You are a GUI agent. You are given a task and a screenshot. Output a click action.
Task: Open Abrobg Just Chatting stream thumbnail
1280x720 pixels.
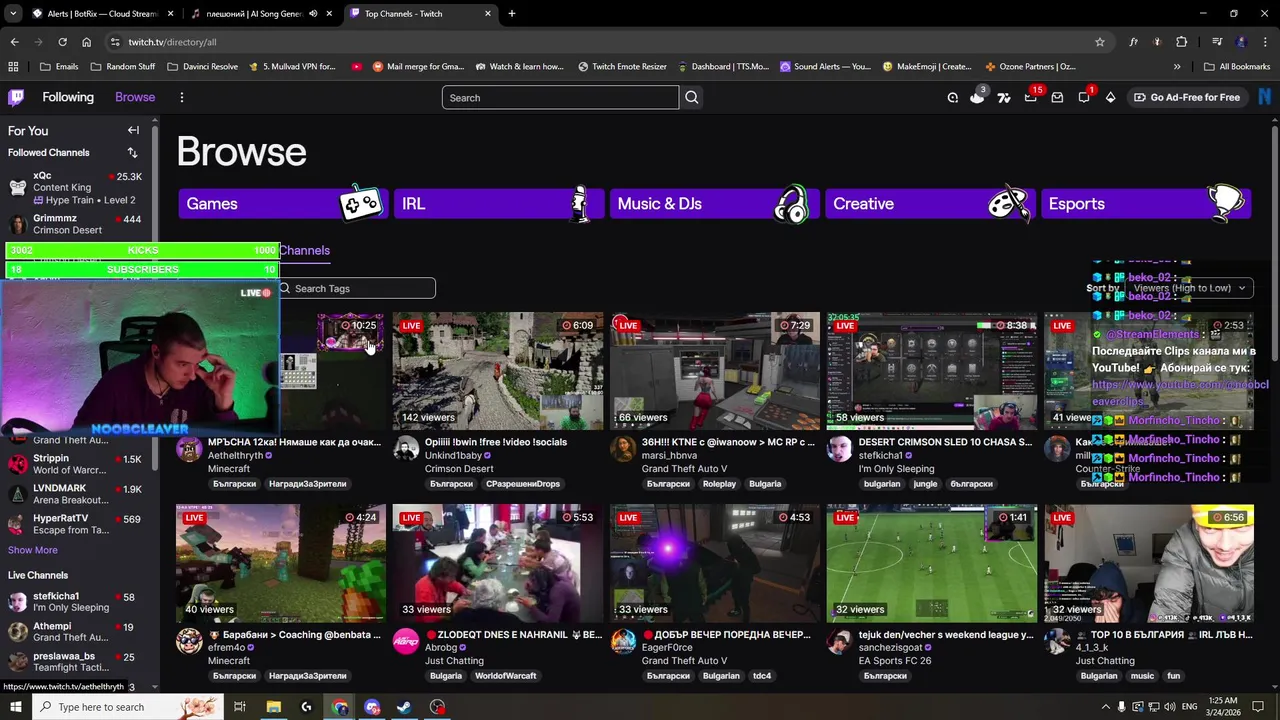tap(498, 563)
